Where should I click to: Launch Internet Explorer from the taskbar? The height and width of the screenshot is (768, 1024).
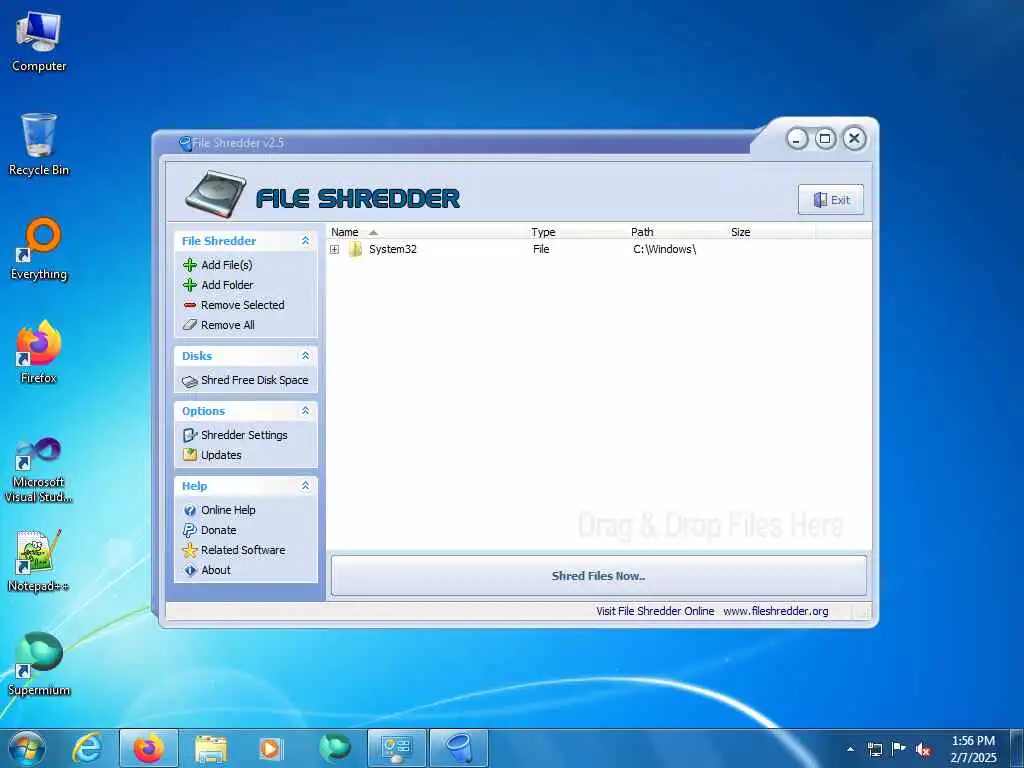[87, 748]
